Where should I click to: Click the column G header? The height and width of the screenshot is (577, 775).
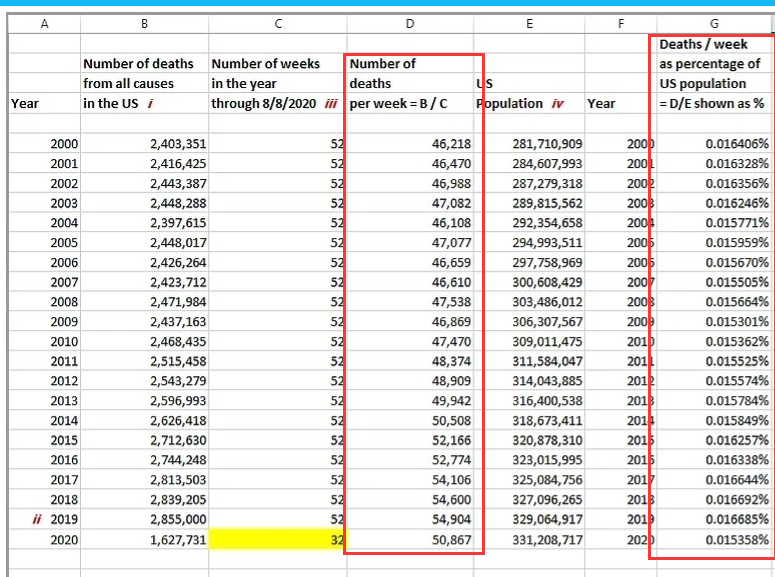(714, 23)
